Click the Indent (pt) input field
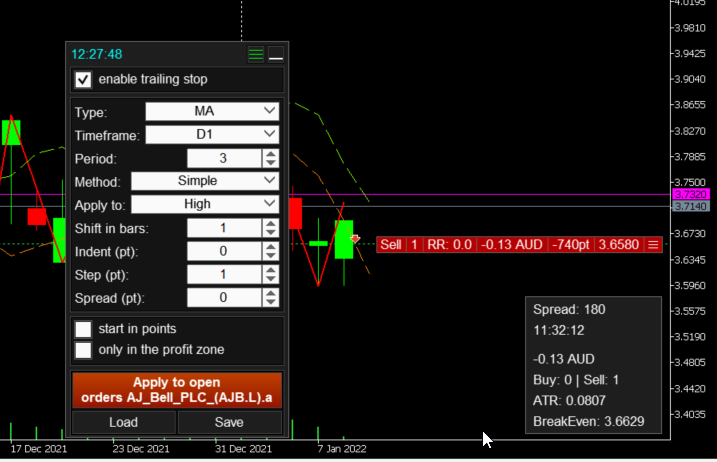Image resolution: width=717 pixels, height=462 pixels. 224,251
